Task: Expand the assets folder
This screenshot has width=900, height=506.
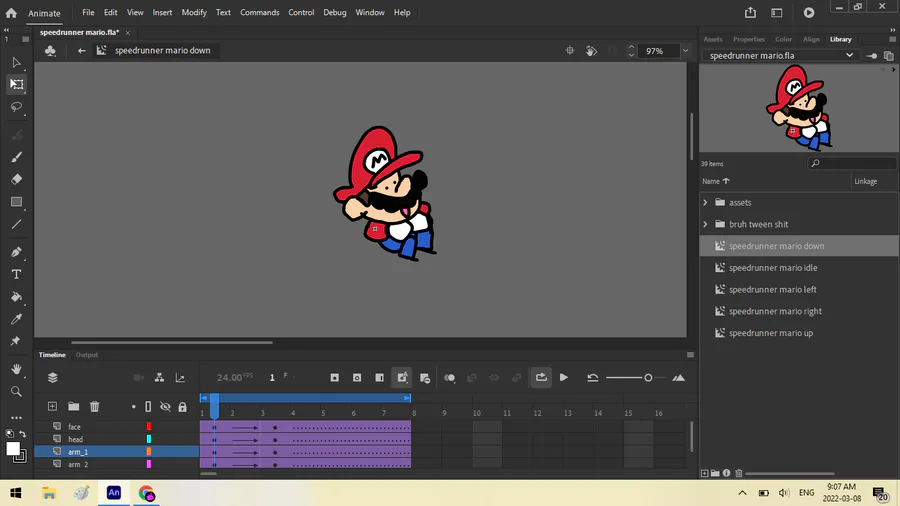Action: click(x=705, y=203)
